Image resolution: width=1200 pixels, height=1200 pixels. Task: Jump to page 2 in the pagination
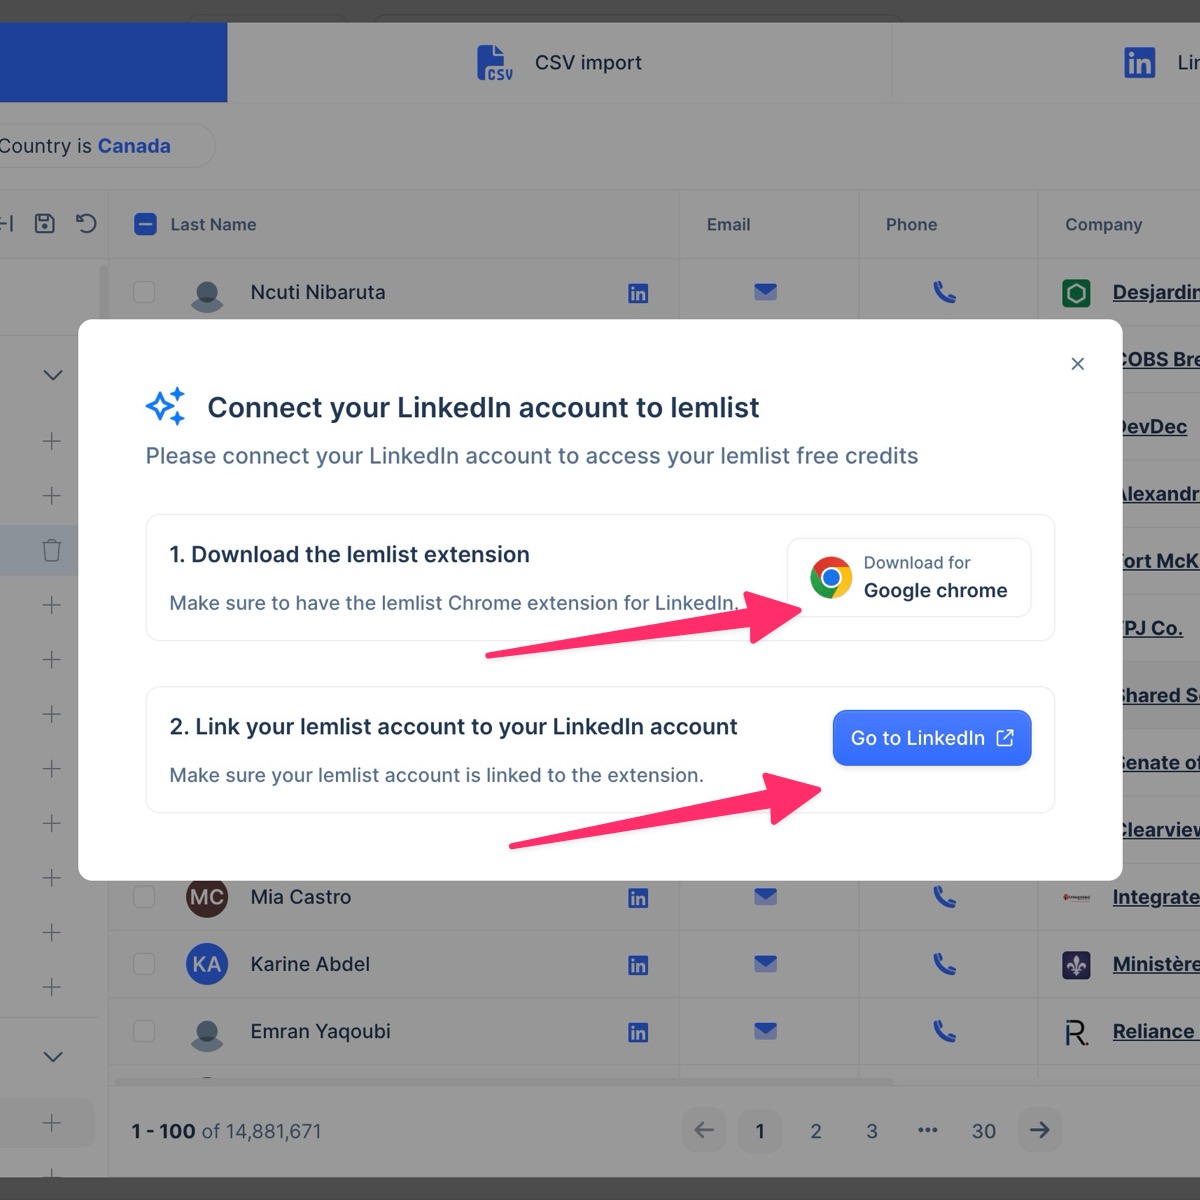[x=816, y=1130]
